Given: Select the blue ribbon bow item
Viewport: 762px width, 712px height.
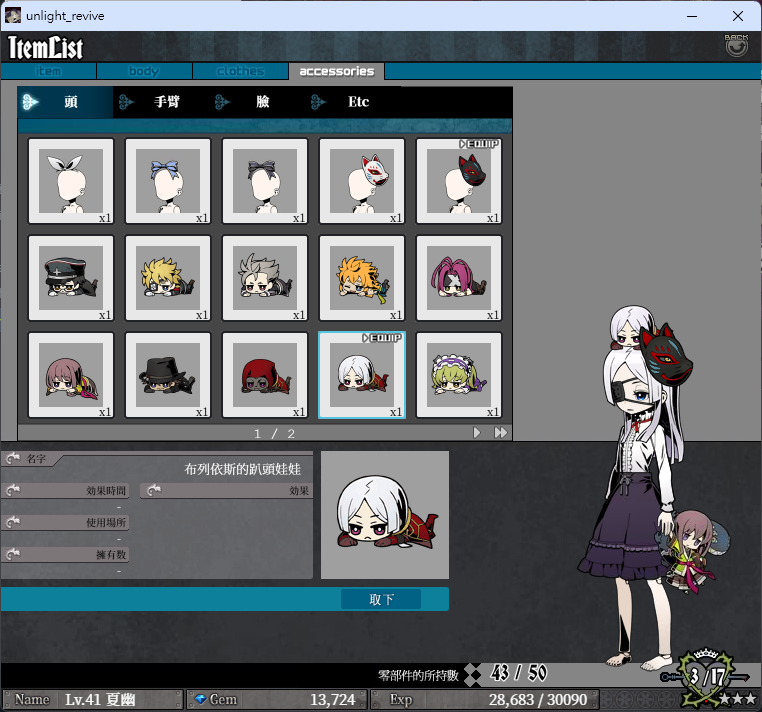Looking at the screenshot, I should pos(168,181).
